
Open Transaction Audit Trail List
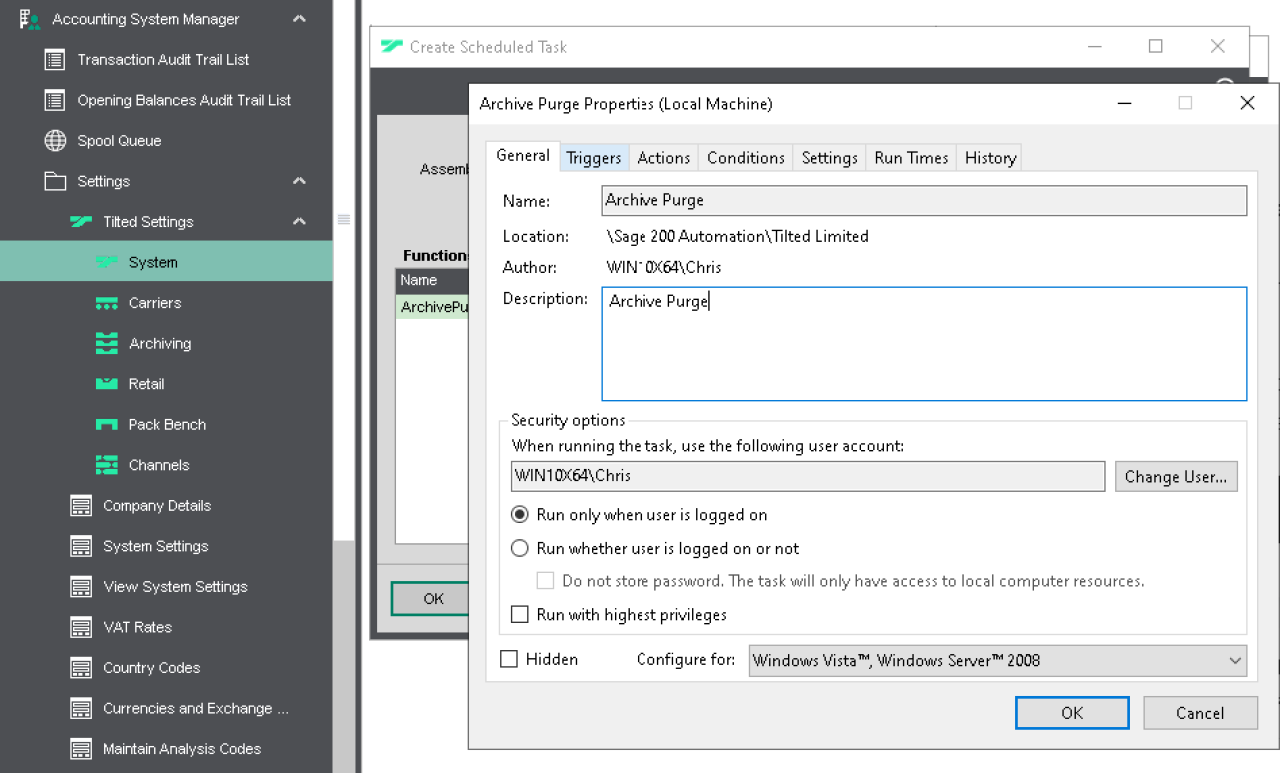(164, 60)
